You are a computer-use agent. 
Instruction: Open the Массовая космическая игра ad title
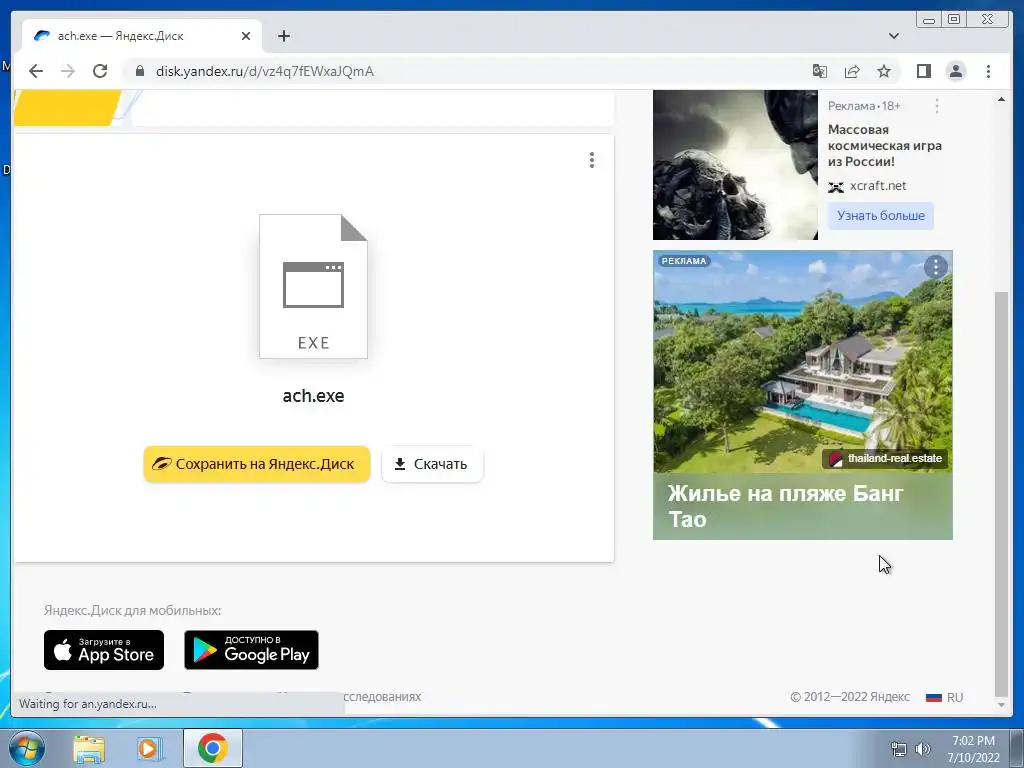[884, 145]
